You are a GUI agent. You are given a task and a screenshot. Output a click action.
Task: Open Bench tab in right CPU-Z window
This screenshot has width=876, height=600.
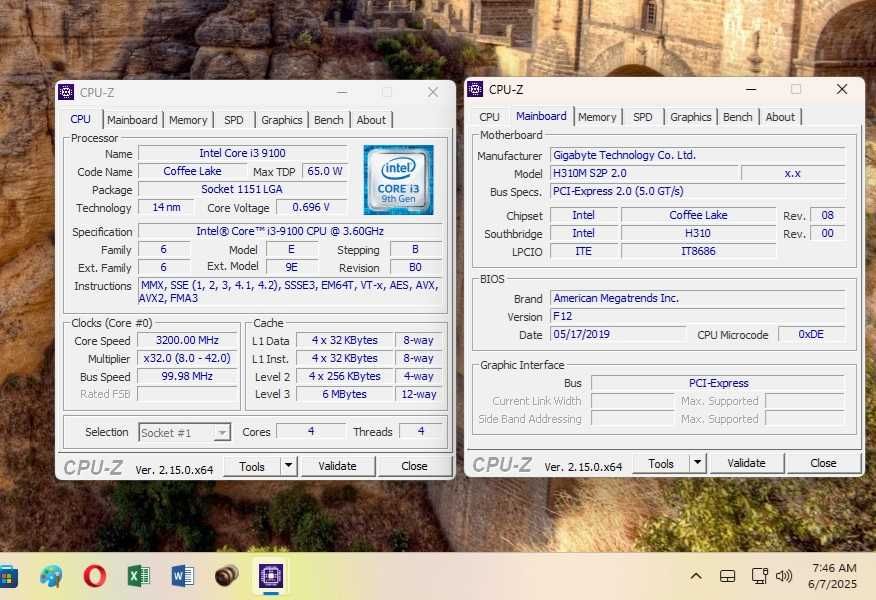click(737, 117)
